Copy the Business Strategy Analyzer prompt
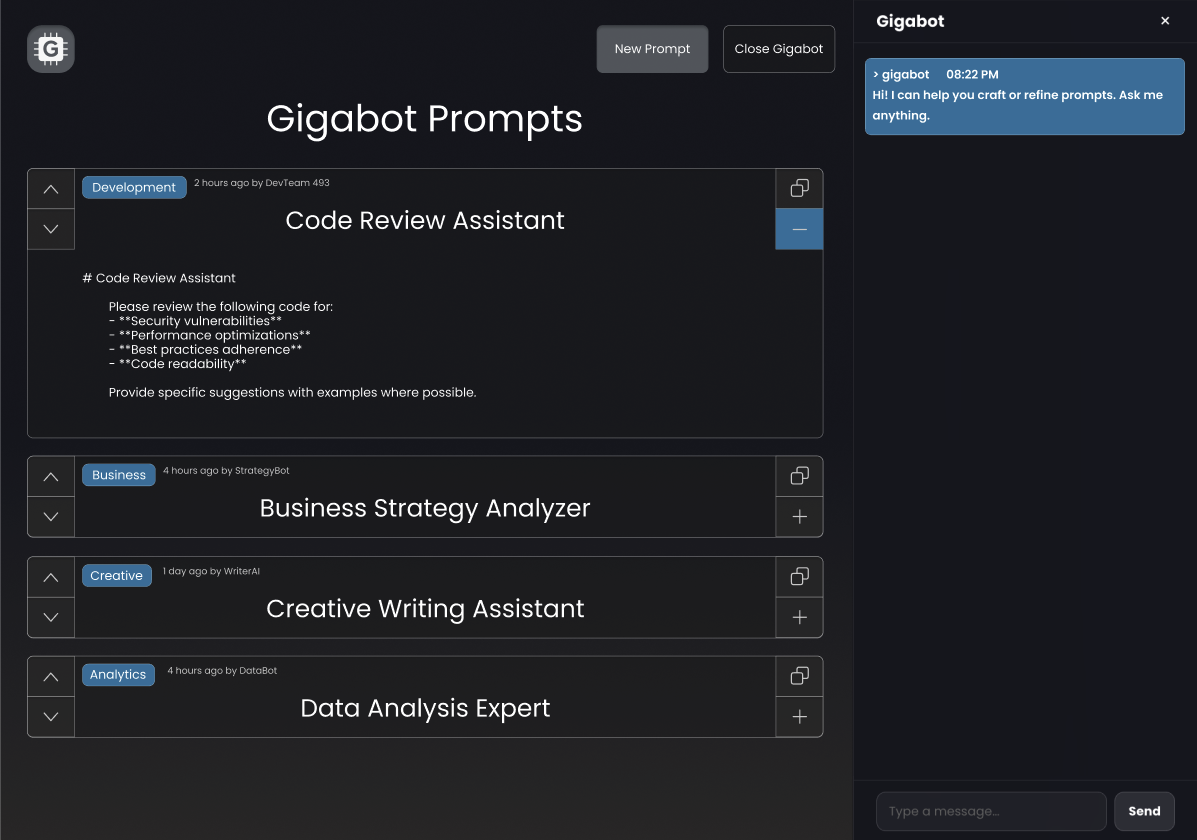This screenshot has width=1197, height=840. [x=798, y=476]
